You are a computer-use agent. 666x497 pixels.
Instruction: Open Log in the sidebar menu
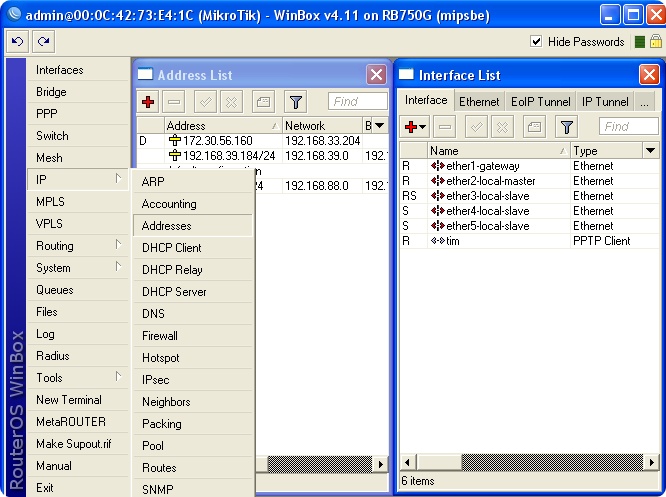pos(78,334)
